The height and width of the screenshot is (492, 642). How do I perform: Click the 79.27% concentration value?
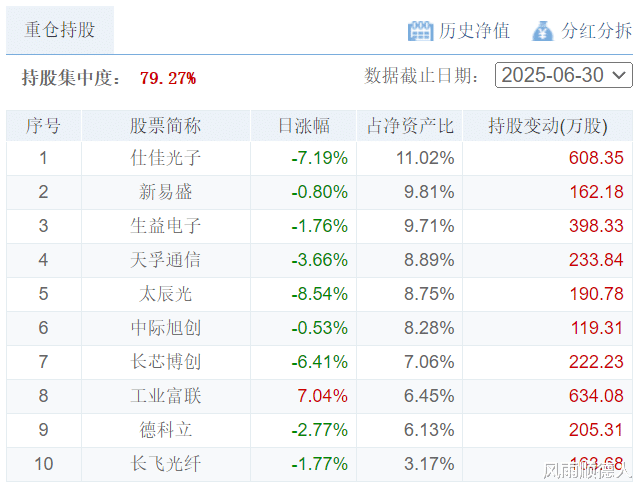(x=168, y=78)
